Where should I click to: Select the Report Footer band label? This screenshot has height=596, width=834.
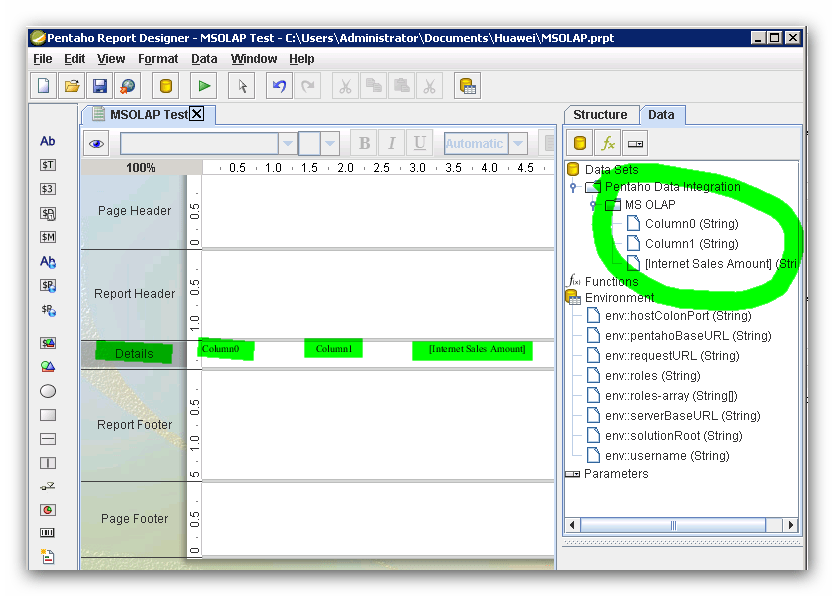135,425
